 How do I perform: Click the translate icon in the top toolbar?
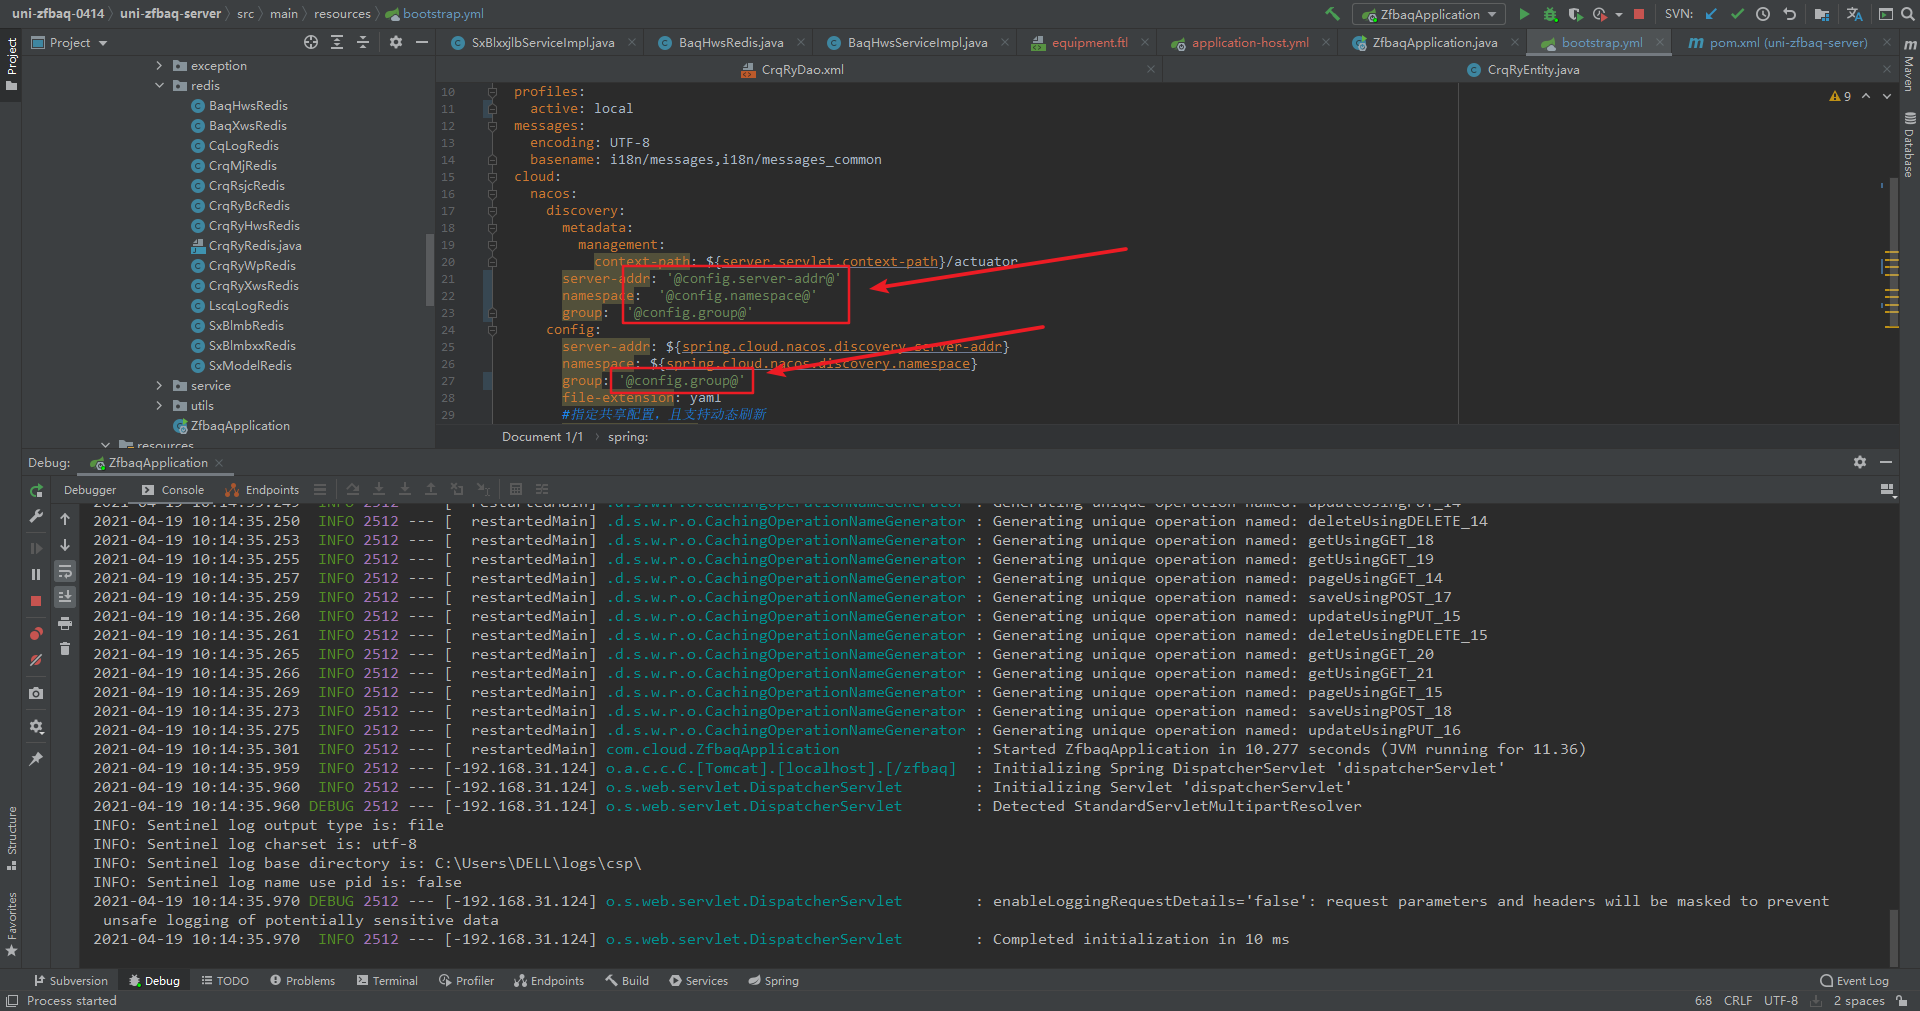[1854, 14]
